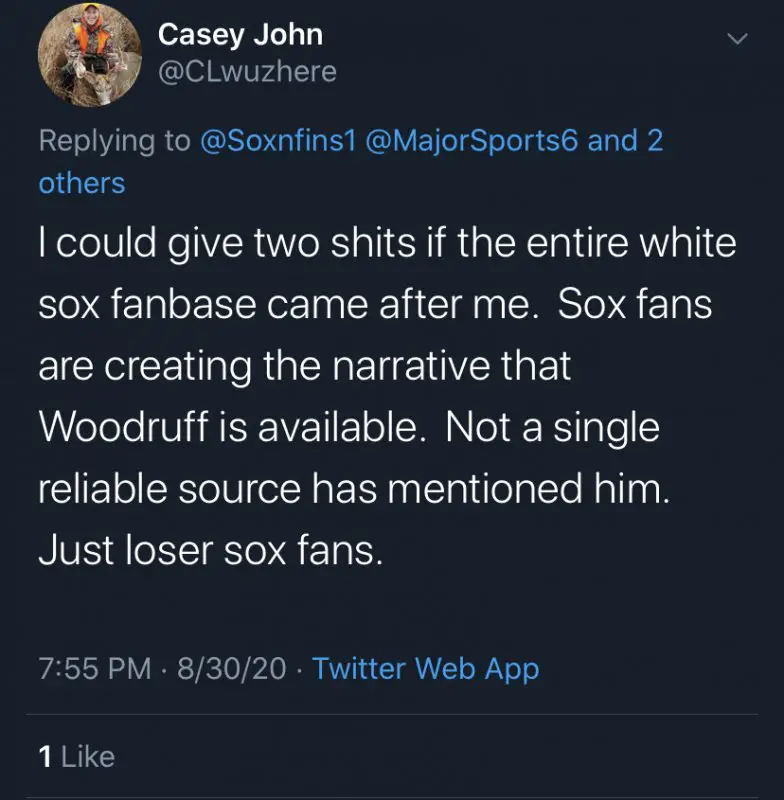Screen dimensions: 784x800
Task: Click the word 'others' in reply line
Action: click(x=82, y=183)
